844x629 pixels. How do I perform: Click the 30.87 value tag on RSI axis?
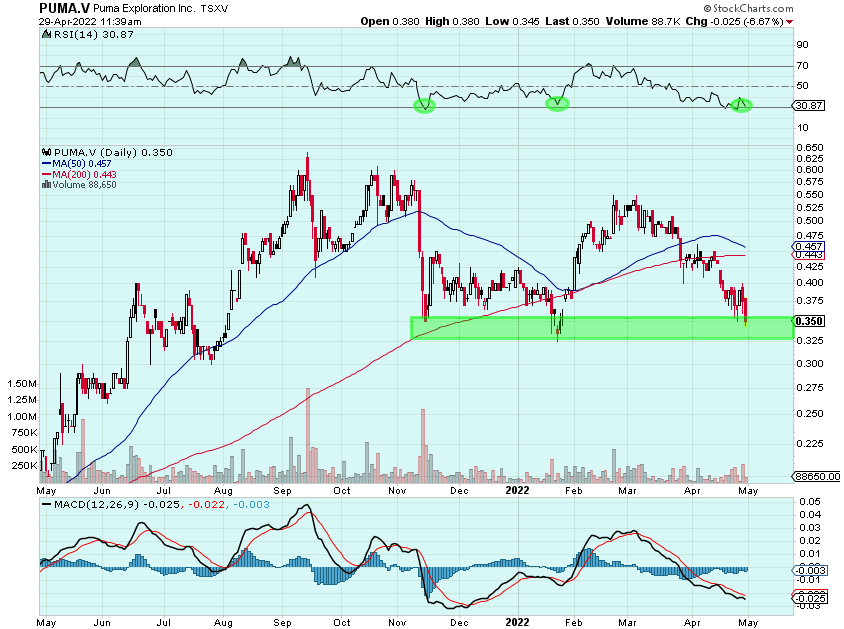(x=810, y=105)
